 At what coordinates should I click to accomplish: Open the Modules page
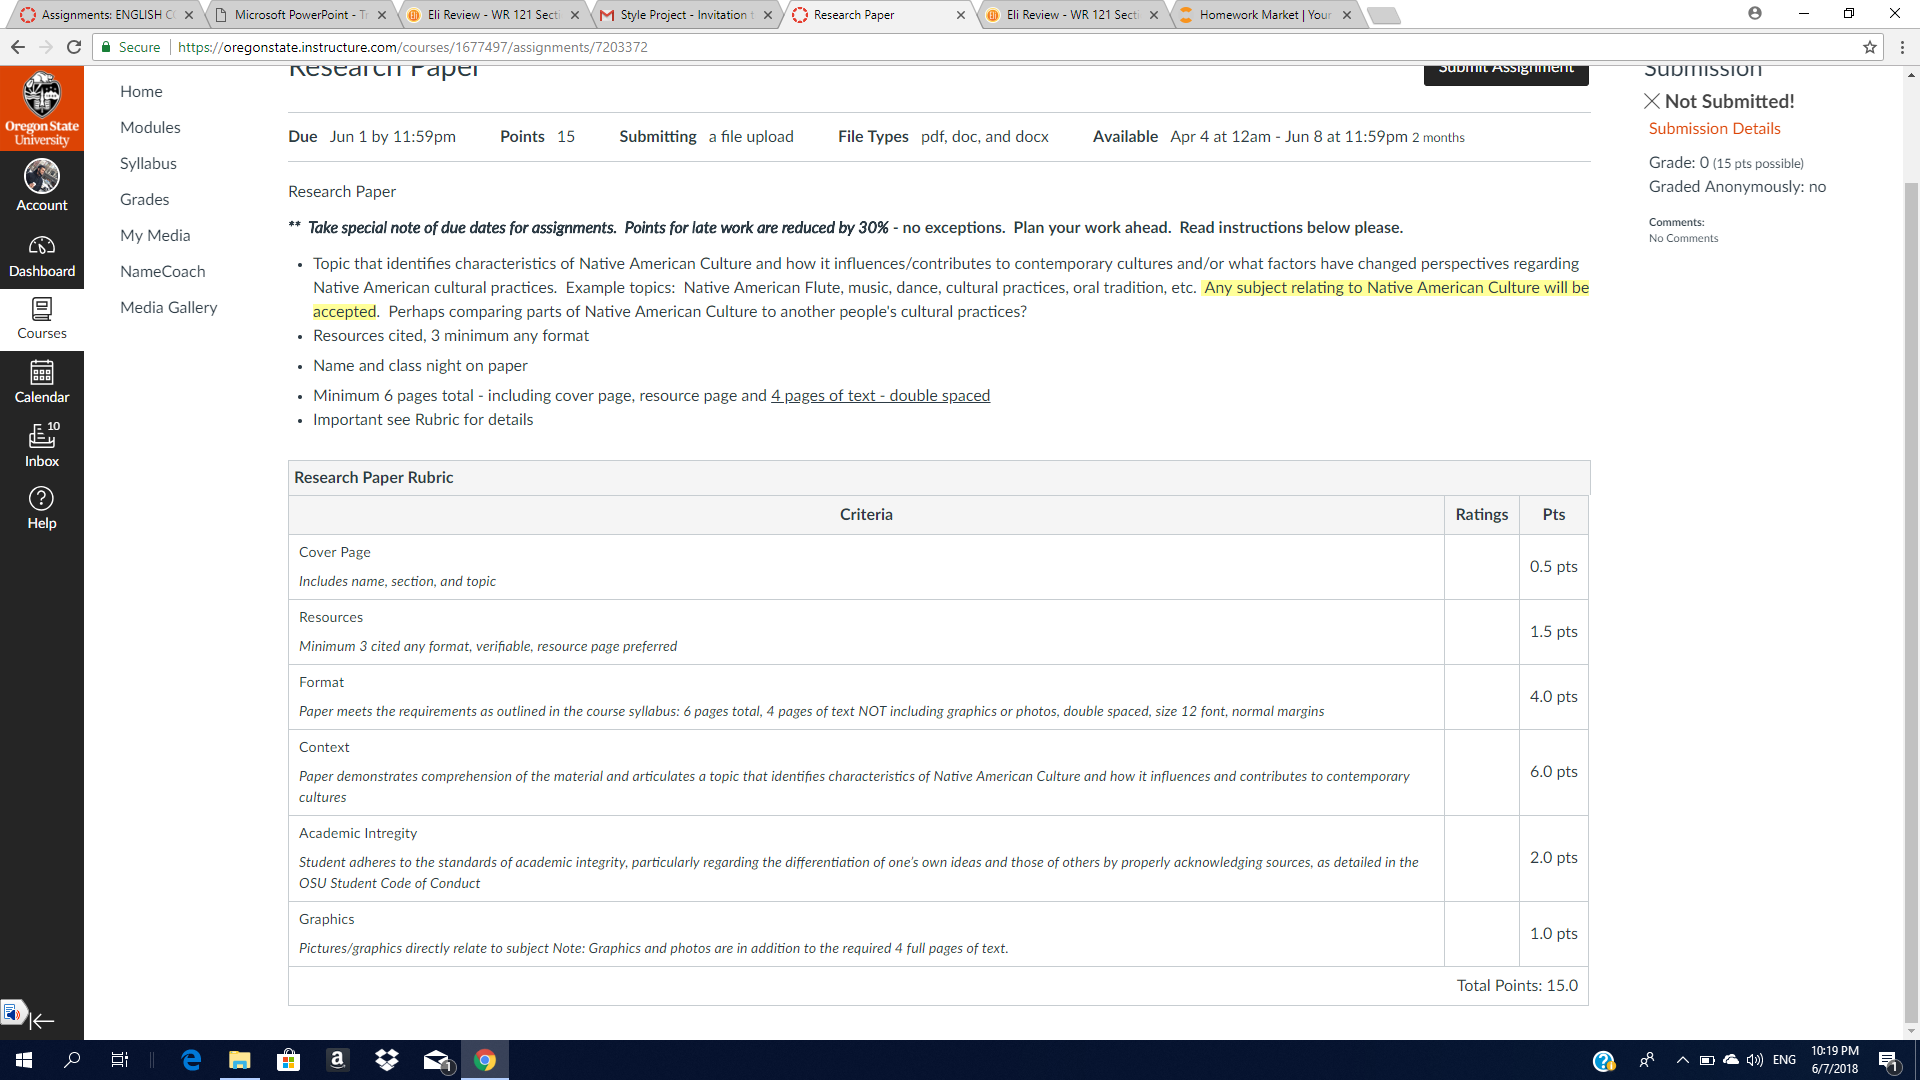[150, 127]
